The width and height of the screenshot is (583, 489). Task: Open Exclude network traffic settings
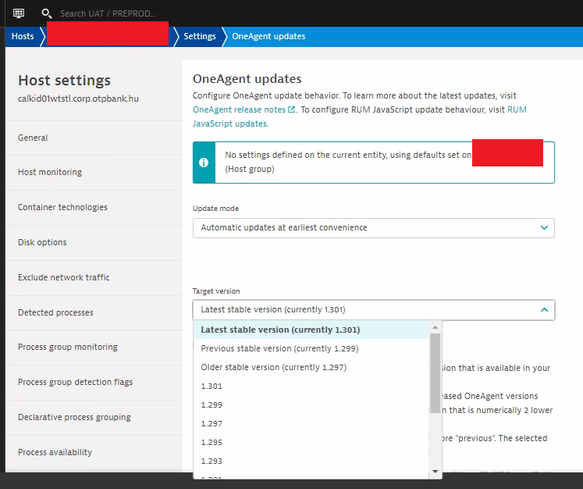coord(94,277)
